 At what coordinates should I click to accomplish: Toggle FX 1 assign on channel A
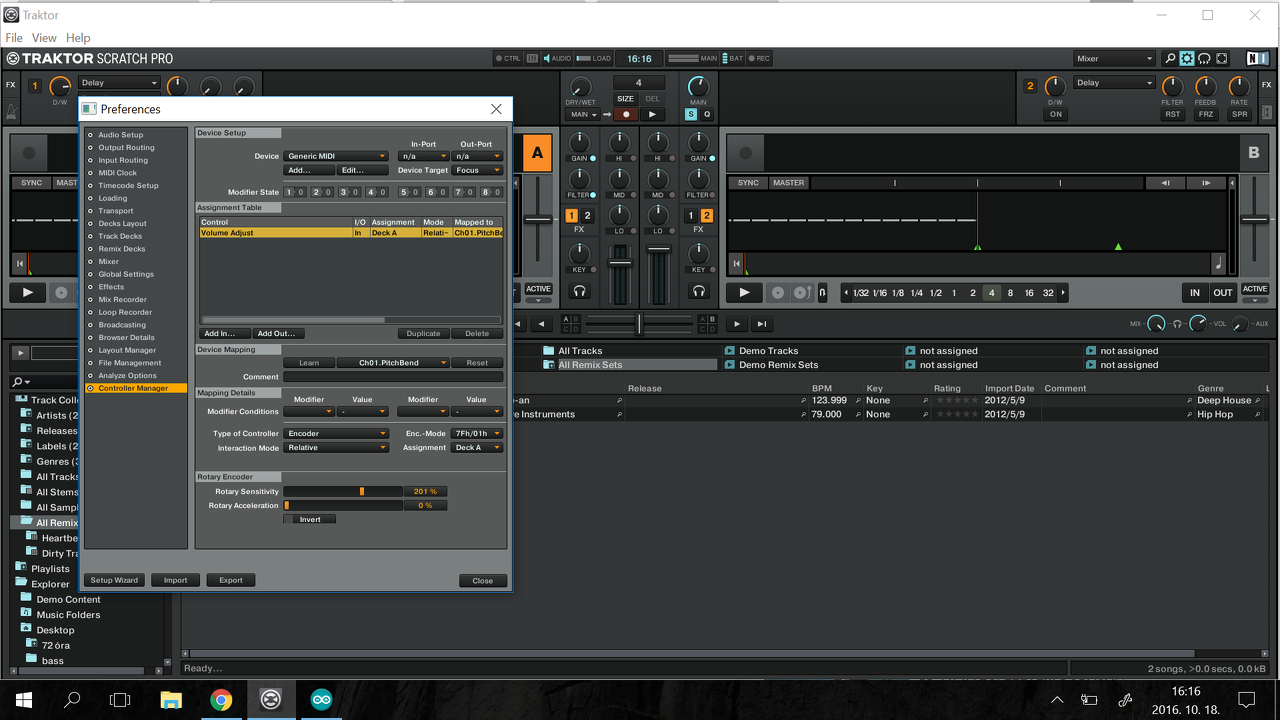(x=571, y=216)
